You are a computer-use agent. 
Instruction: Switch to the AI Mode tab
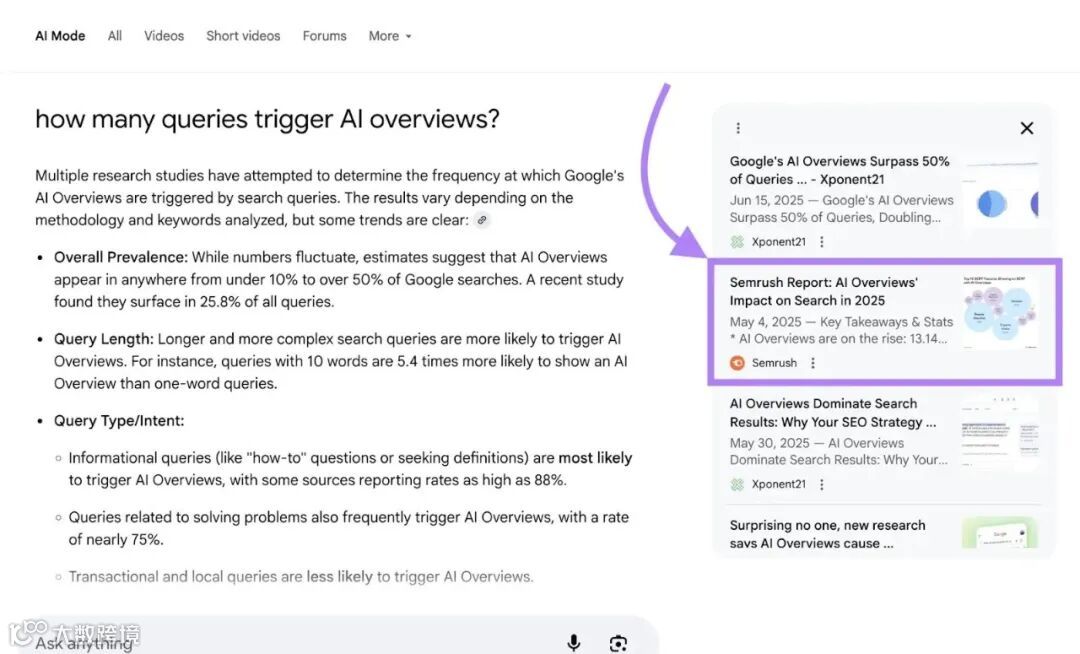60,36
